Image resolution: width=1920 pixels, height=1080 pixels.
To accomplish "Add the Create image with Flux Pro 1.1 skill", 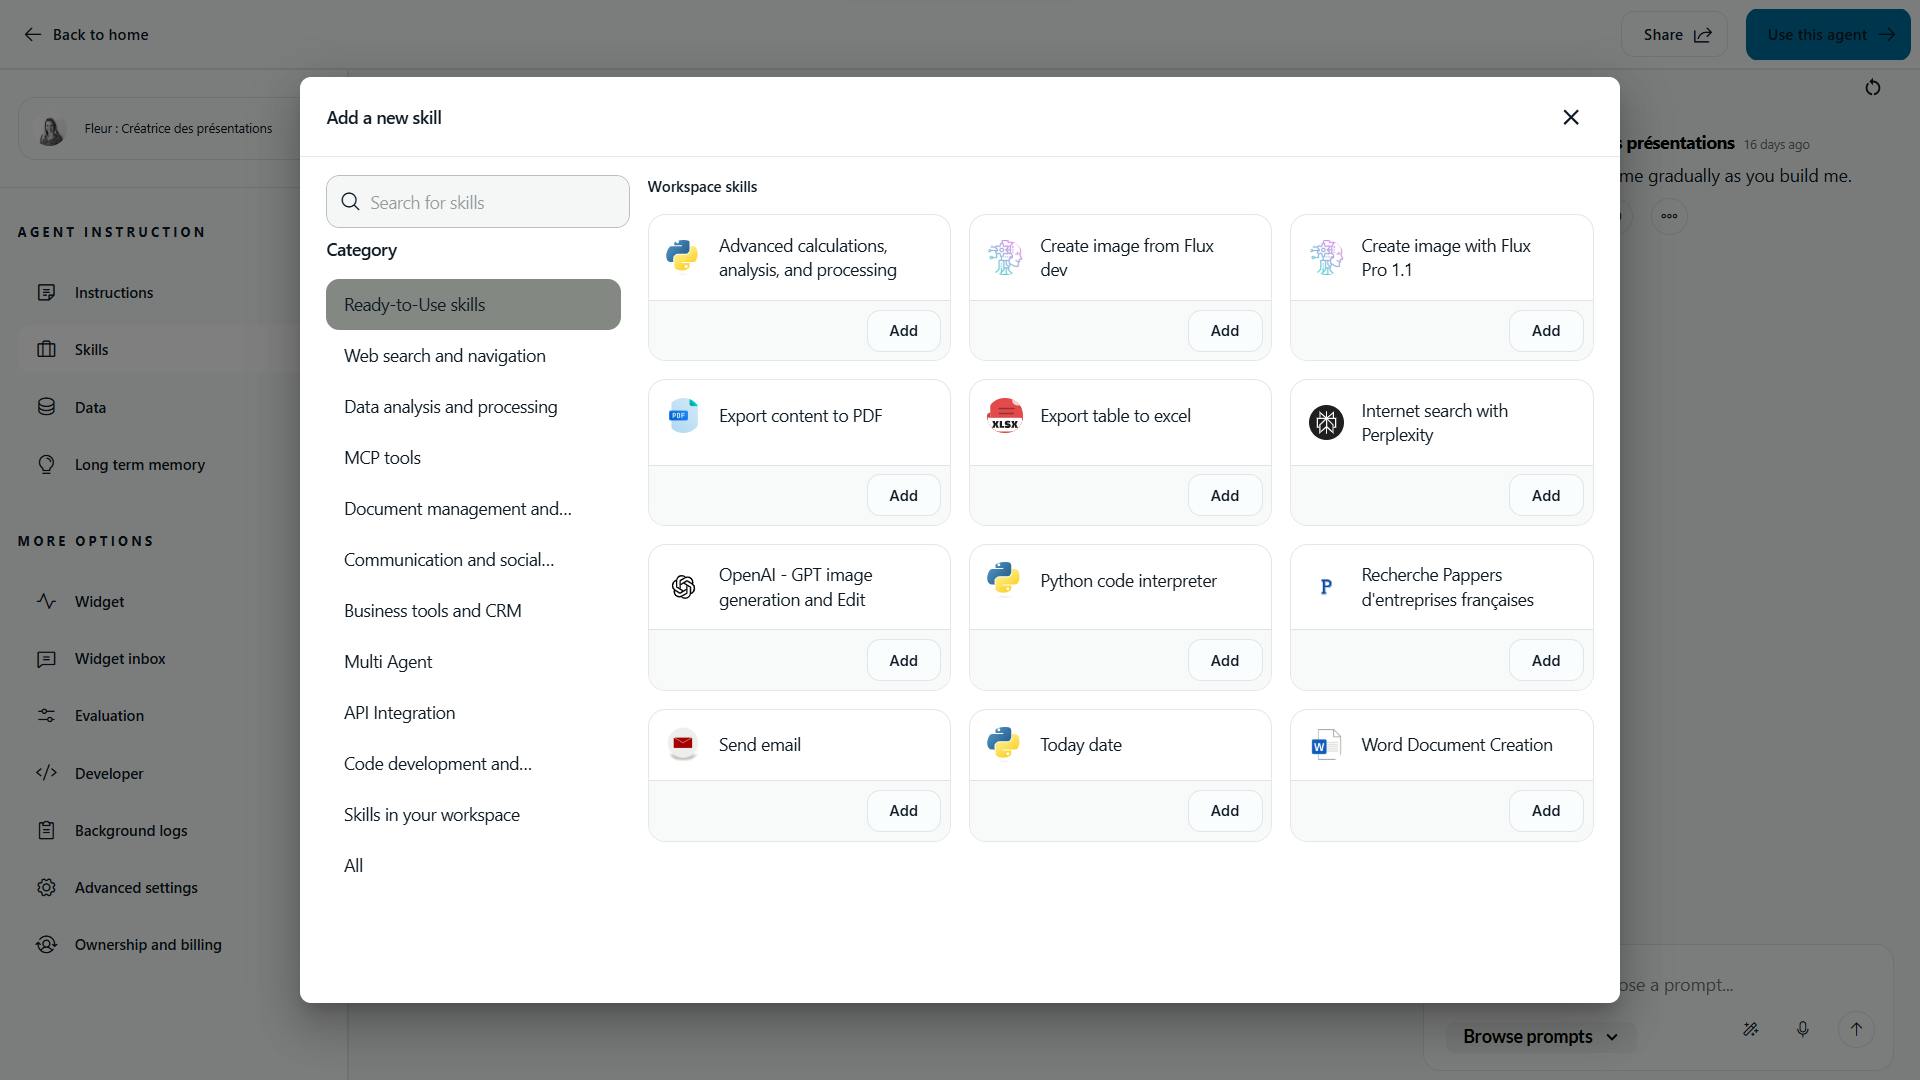I will [x=1545, y=330].
